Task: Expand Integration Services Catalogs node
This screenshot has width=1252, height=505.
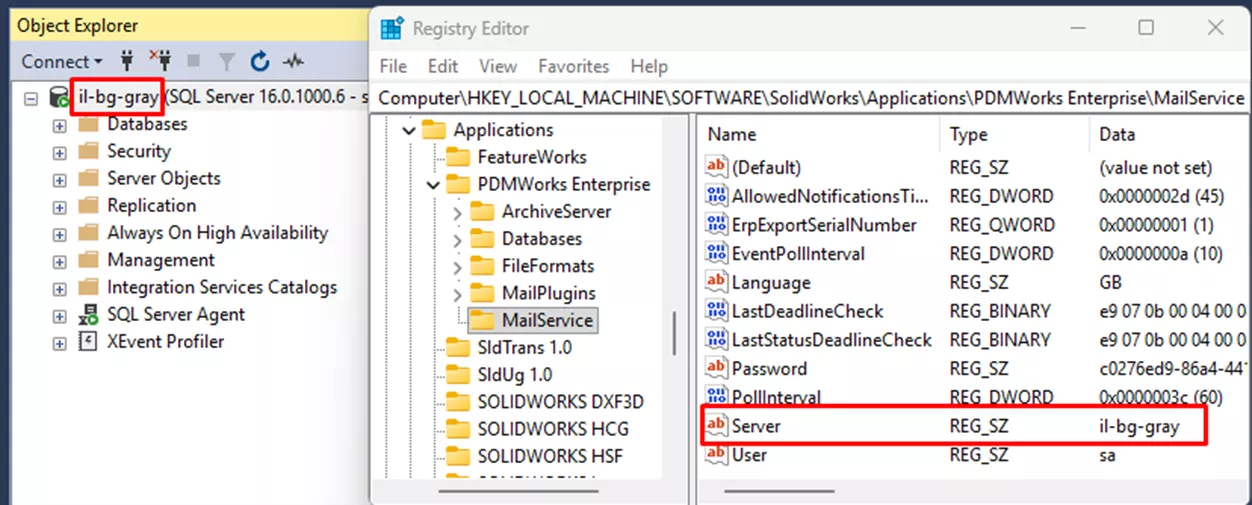Action: click(59, 288)
